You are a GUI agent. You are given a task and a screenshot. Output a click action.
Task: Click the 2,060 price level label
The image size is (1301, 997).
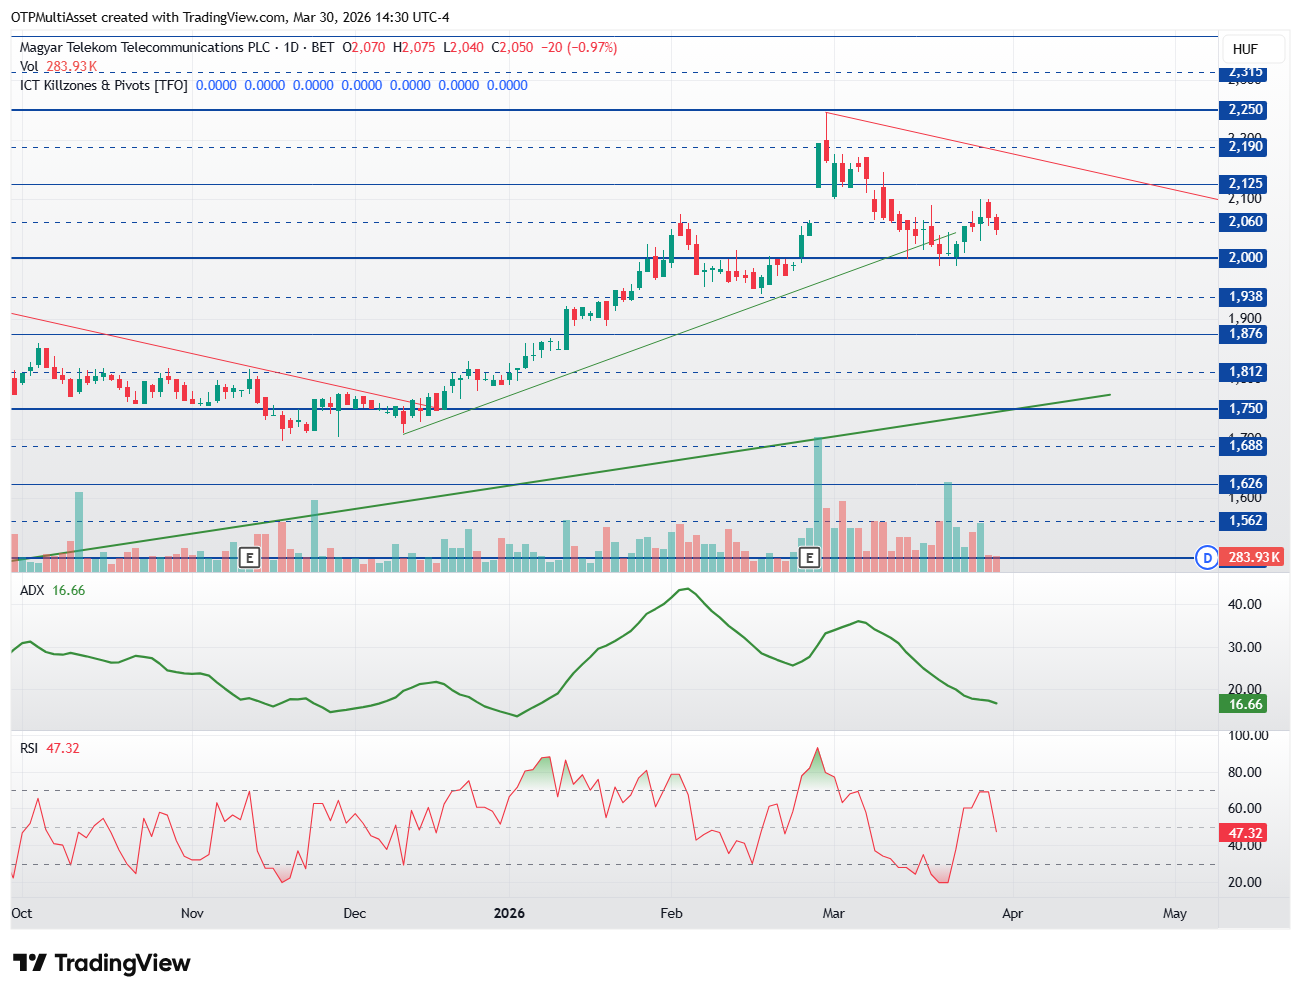click(1243, 222)
